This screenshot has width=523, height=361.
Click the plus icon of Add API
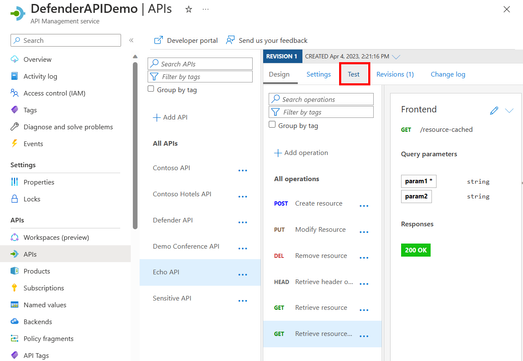point(156,117)
